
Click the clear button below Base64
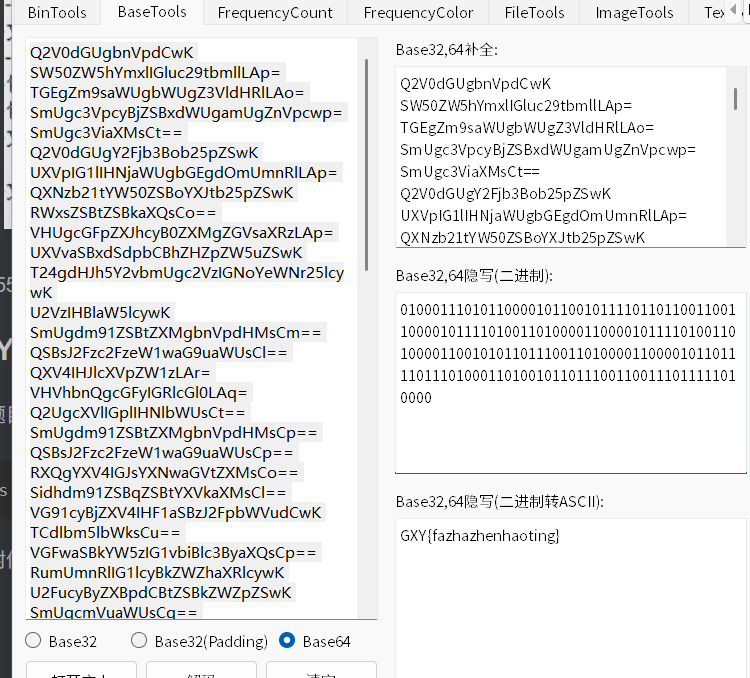[x=321, y=670]
